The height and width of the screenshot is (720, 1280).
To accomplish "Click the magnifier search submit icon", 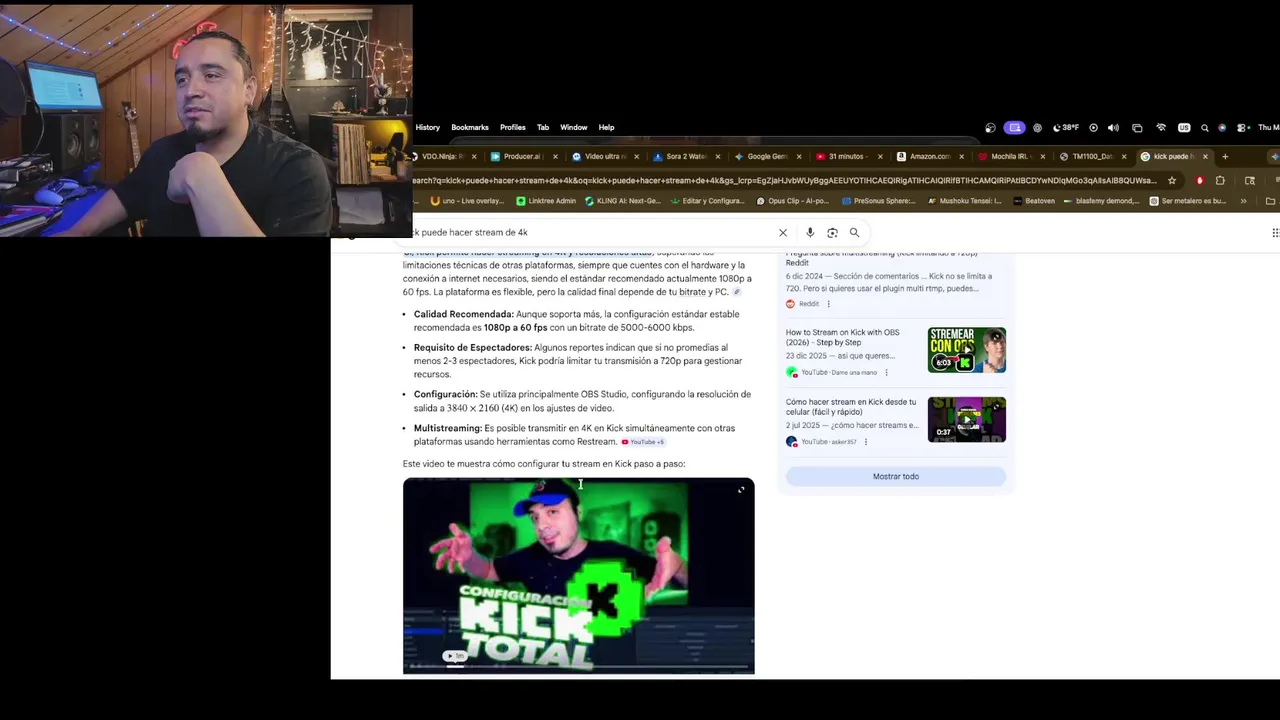I will pyautogui.click(x=854, y=232).
